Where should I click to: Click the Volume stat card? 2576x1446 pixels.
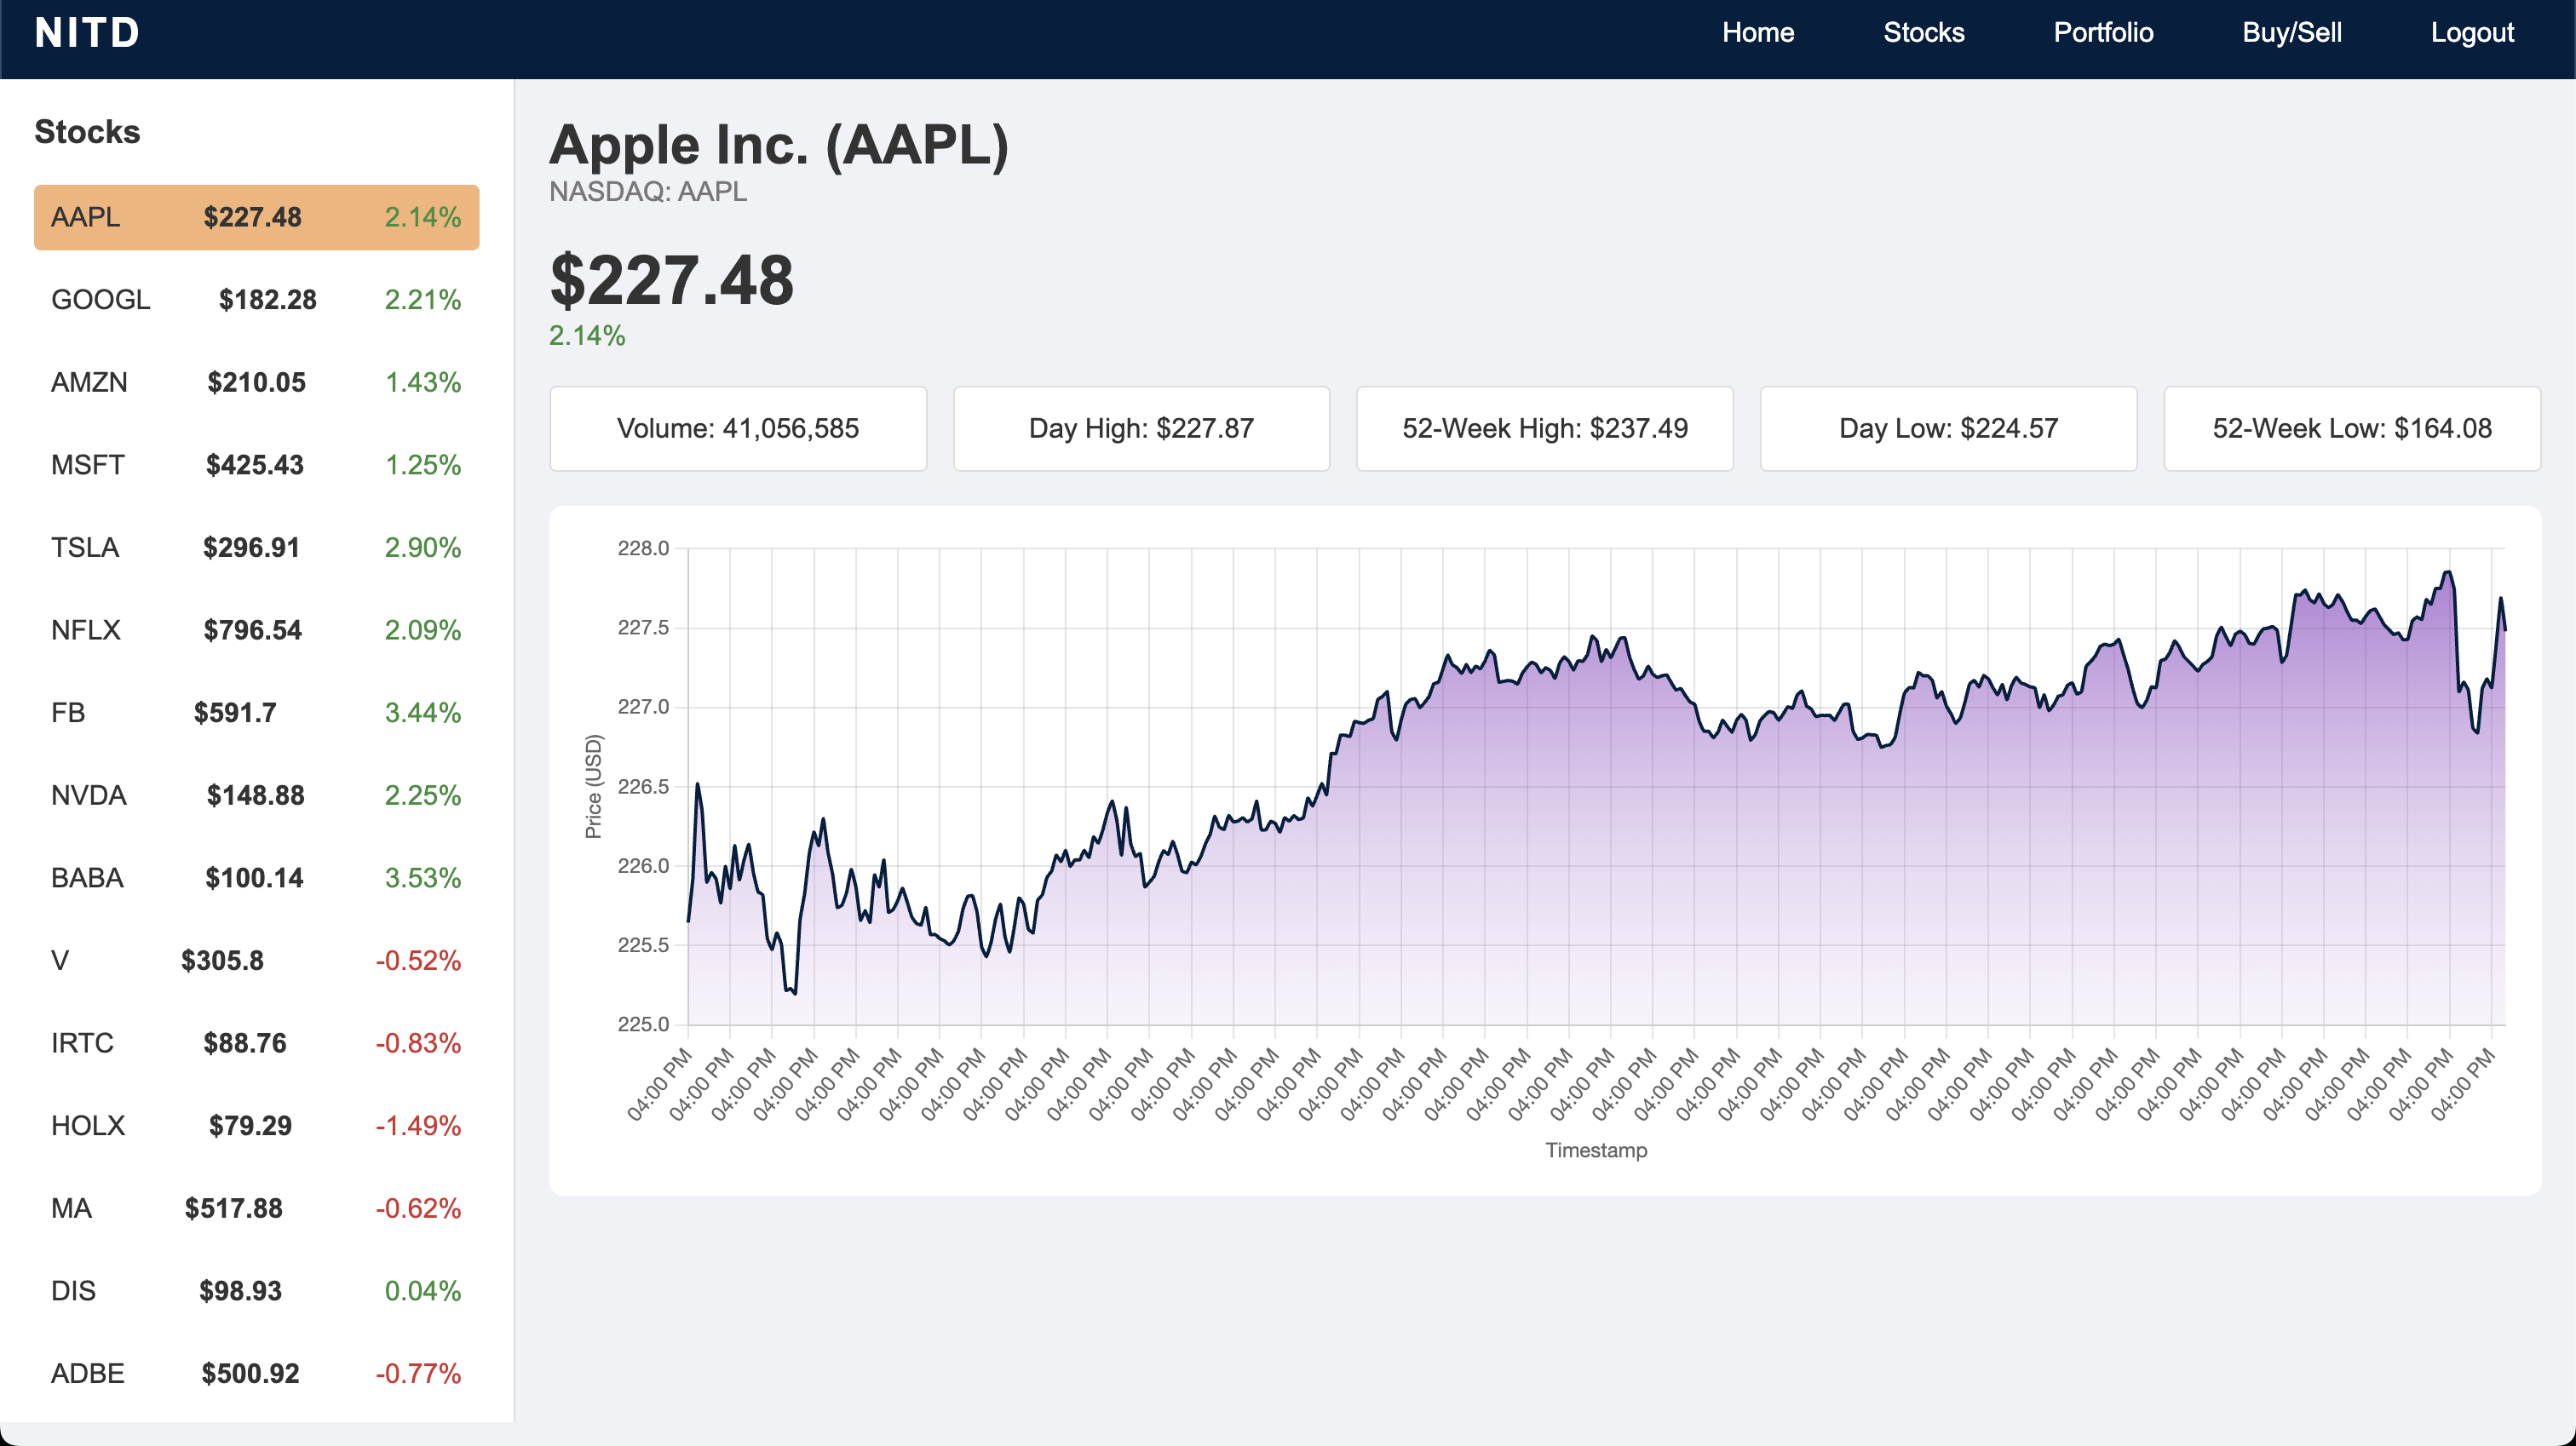pos(738,429)
